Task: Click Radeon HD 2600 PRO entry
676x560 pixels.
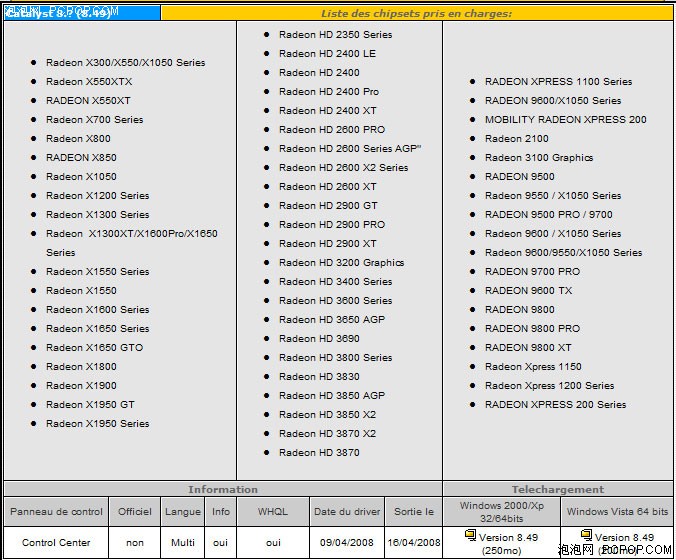Action: click(x=332, y=129)
